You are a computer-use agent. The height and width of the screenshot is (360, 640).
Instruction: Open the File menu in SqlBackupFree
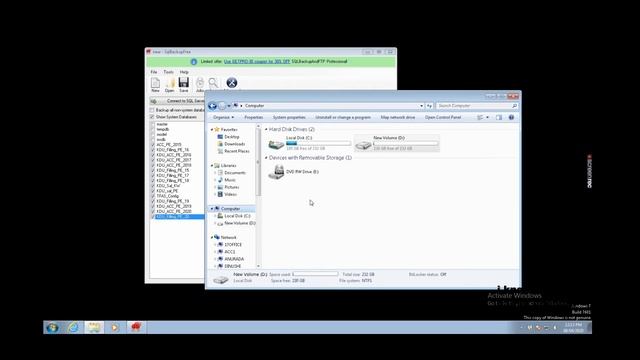[154, 72]
